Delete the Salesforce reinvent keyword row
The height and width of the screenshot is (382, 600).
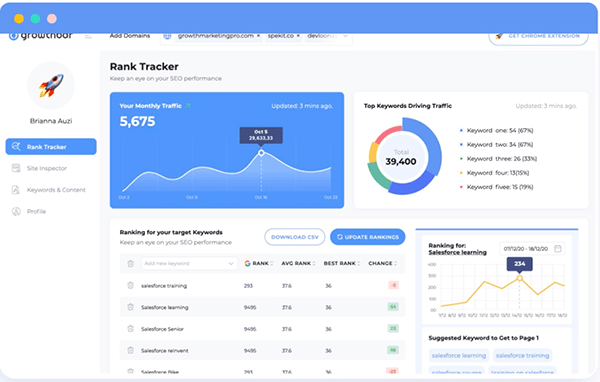pos(130,350)
